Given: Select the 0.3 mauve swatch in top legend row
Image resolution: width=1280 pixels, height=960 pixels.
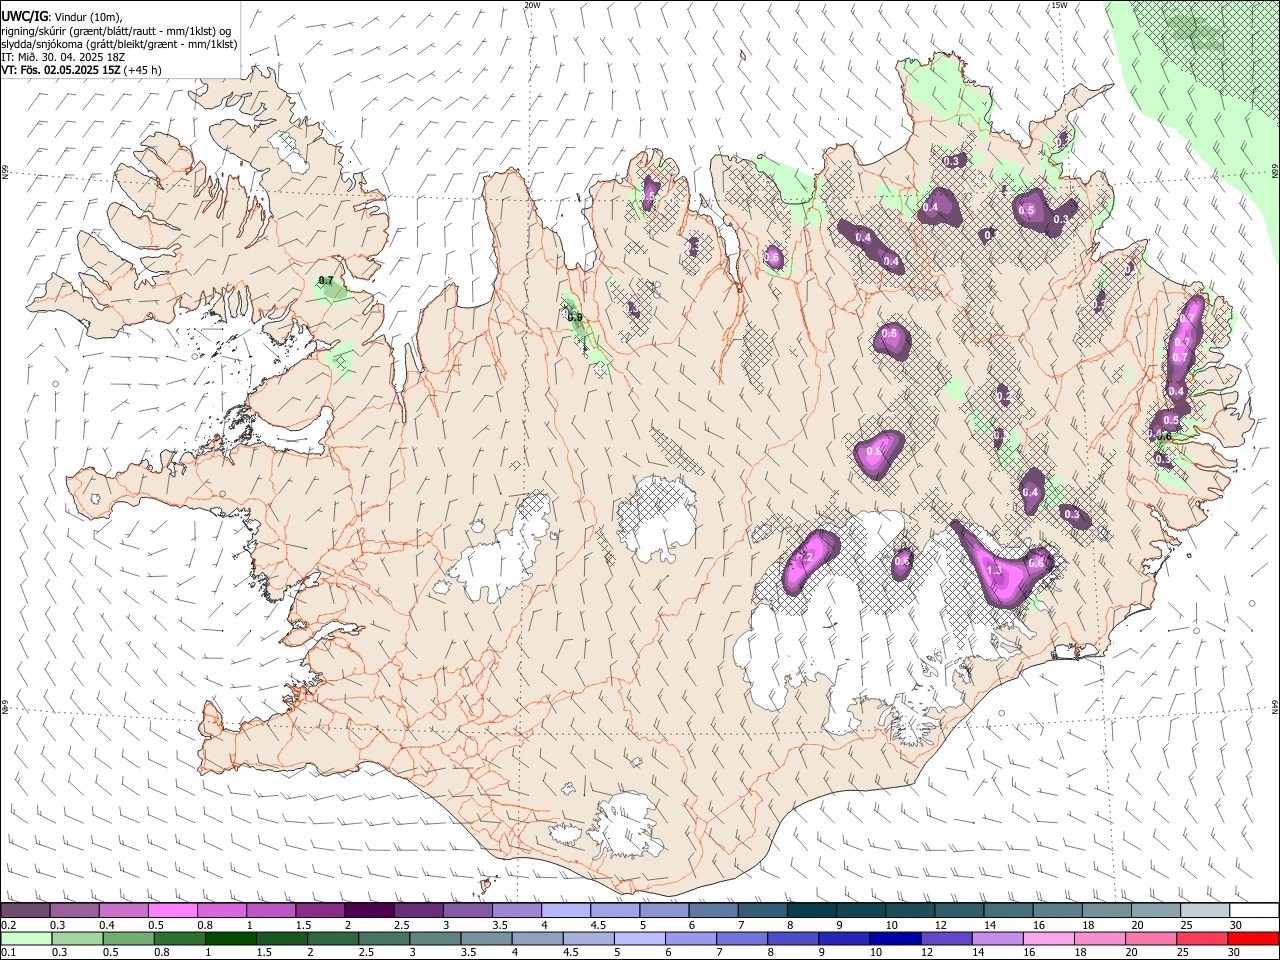Looking at the screenshot, I should 74,910.
